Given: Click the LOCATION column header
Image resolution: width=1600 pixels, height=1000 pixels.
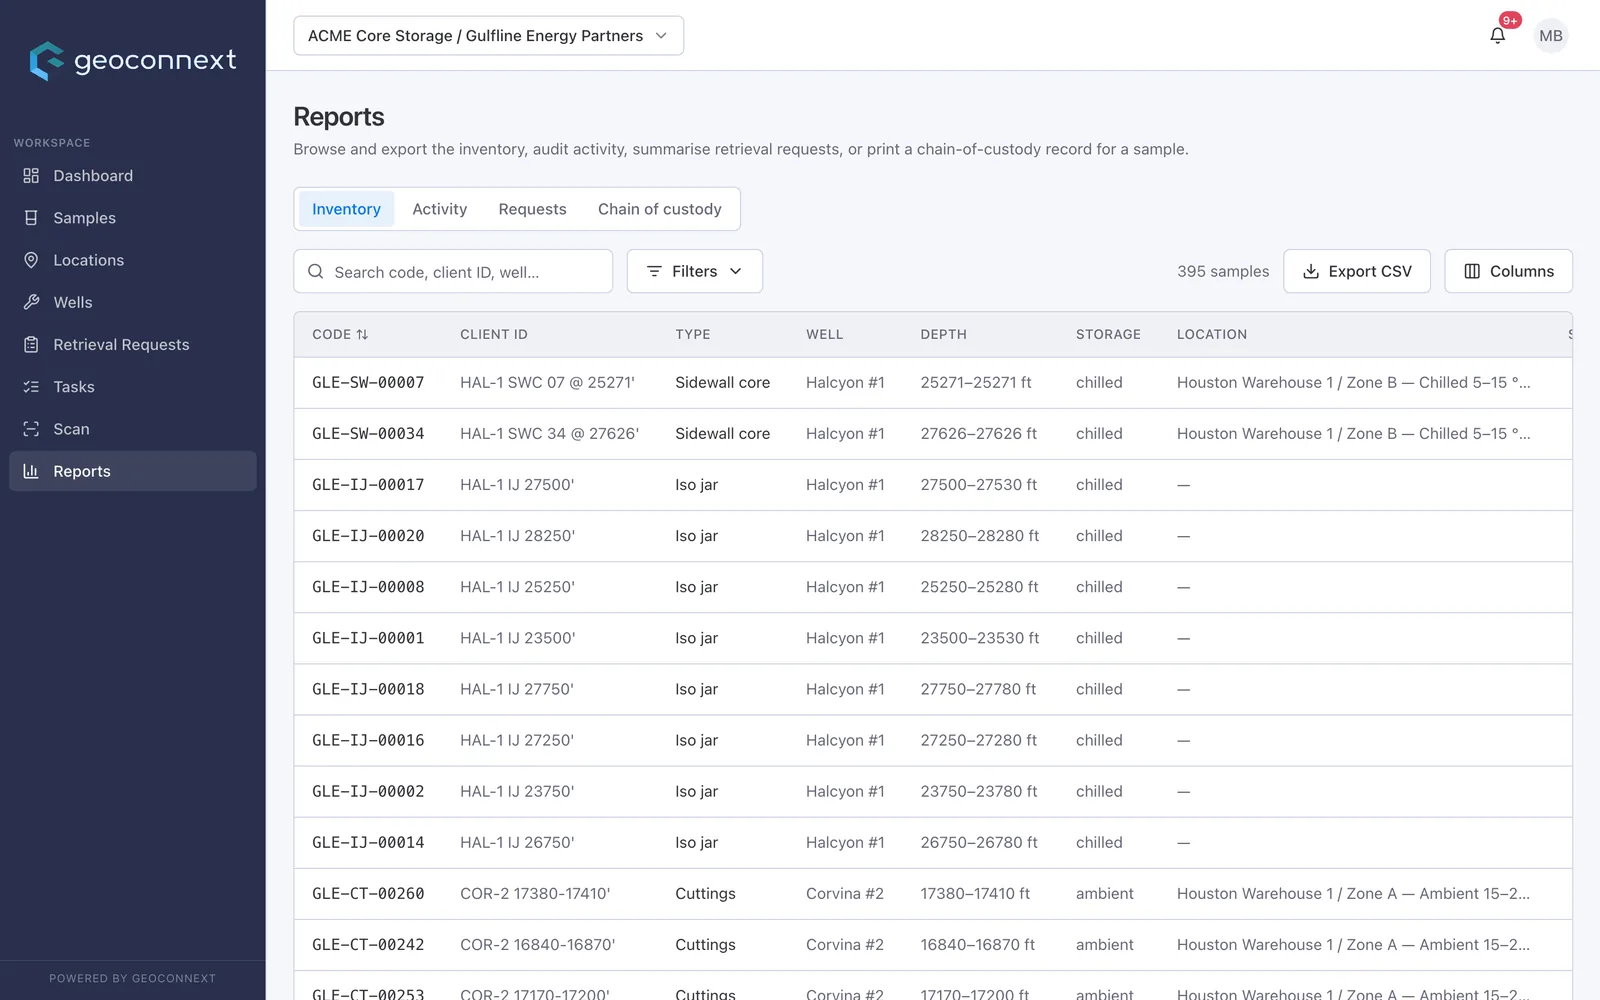Looking at the screenshot, I should (x=1212, y=334).
